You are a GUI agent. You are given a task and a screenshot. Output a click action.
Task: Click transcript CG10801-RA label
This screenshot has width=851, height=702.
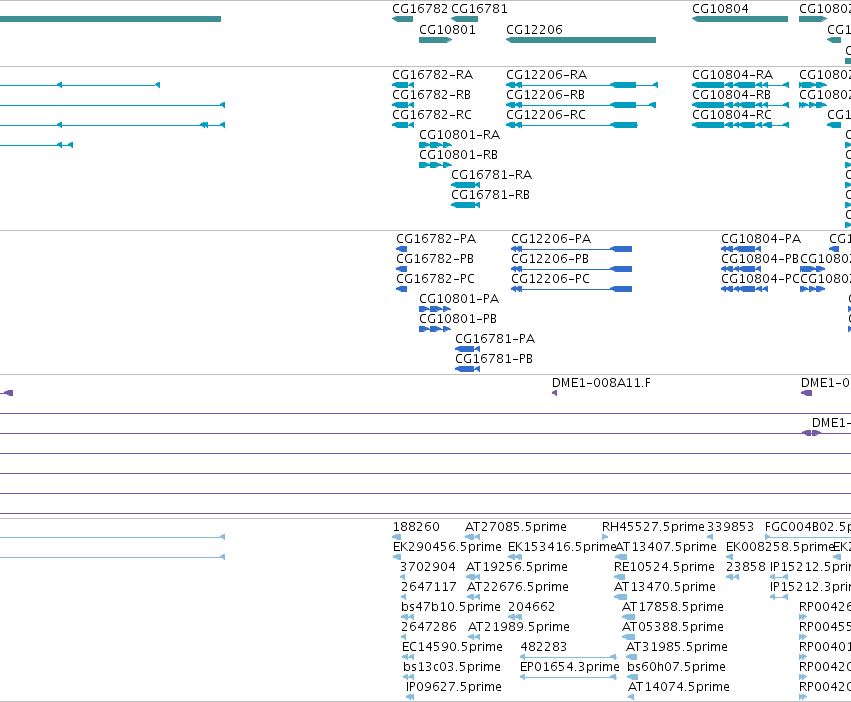pyautogui.click(x=459, y=135)
